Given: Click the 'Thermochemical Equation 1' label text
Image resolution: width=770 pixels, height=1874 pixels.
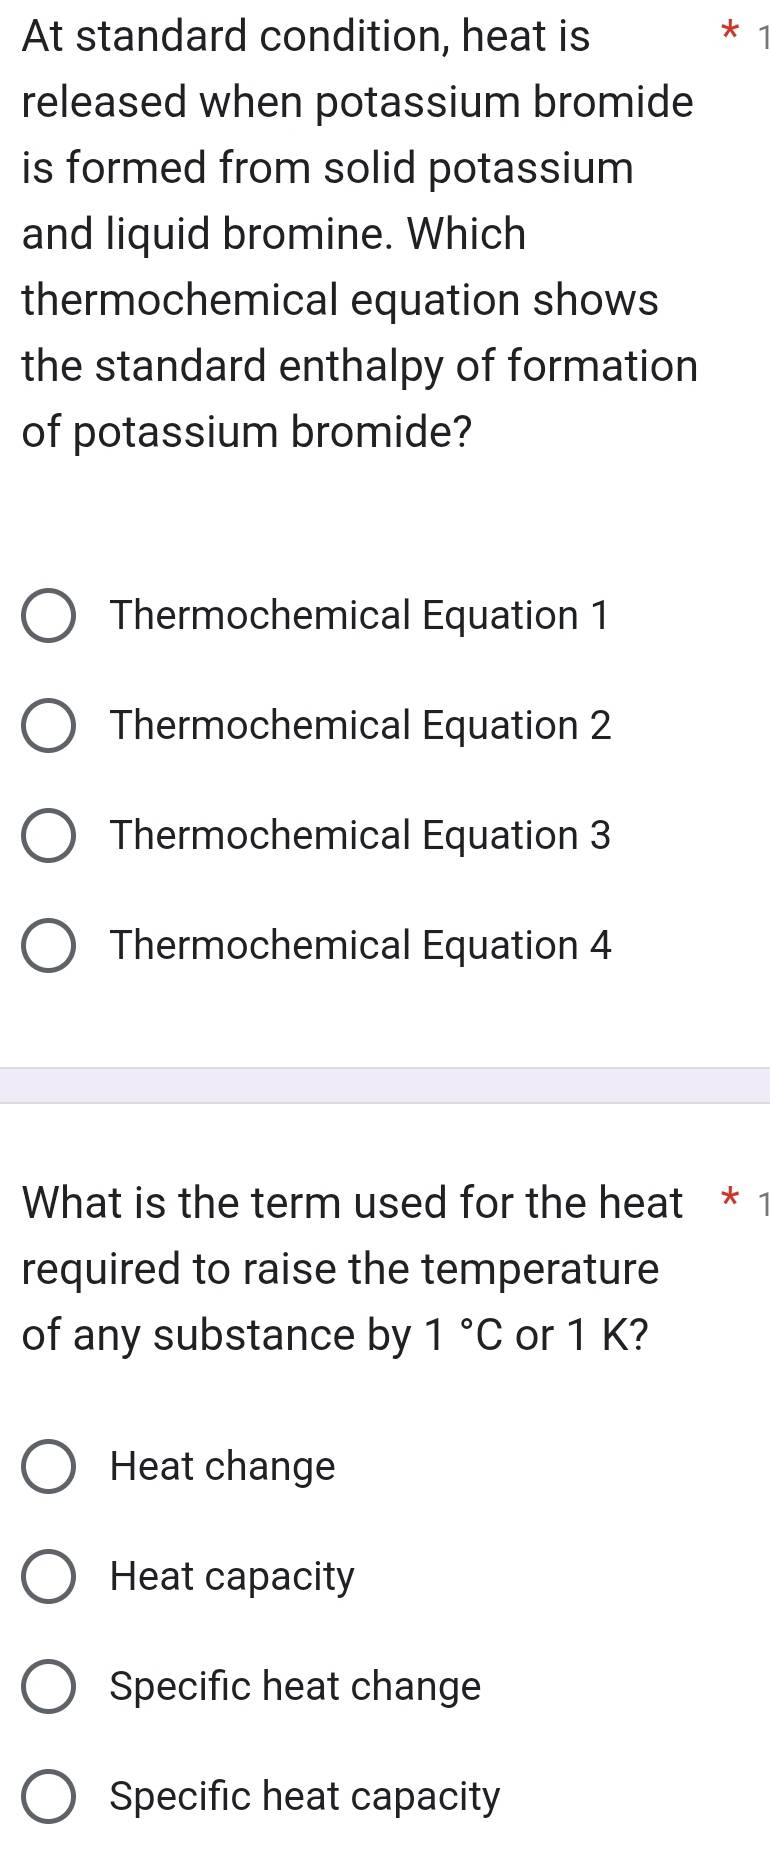Looking at the screenshot, I should [359, 616].
